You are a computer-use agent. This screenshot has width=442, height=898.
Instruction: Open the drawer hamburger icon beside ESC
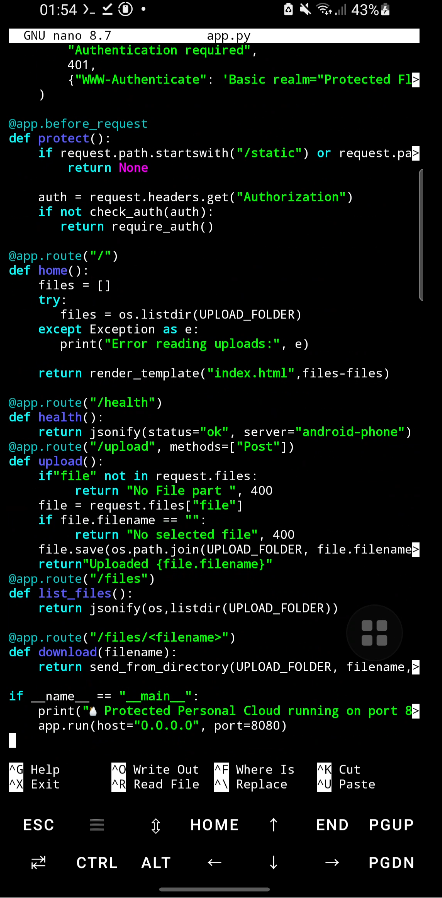pos(97,825)
